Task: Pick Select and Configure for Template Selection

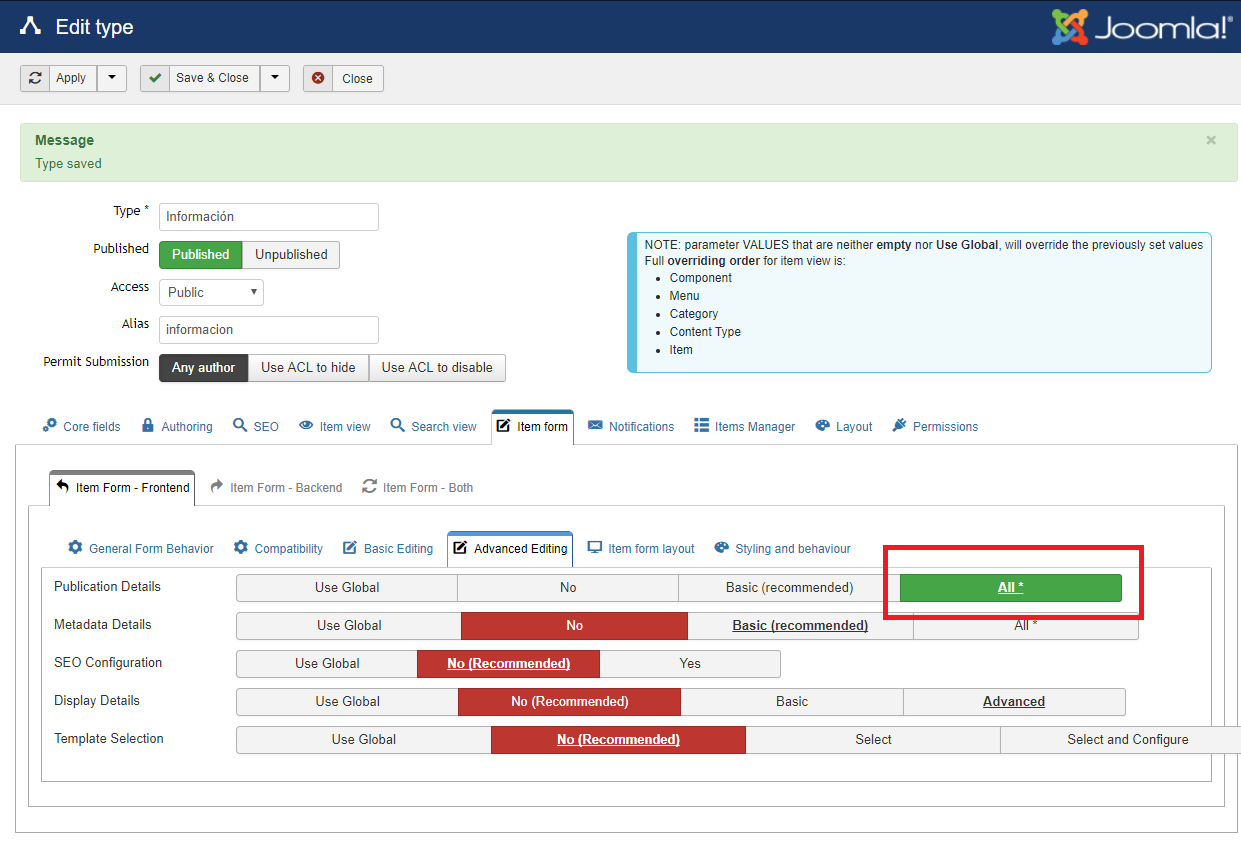Action: pos(1127,740)
